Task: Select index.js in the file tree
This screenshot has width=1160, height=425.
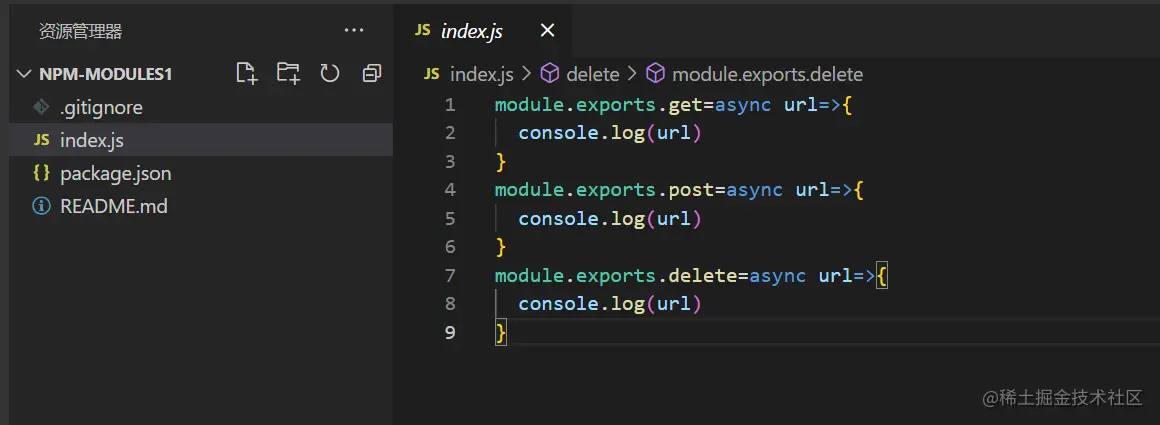Action: (92, 140)
